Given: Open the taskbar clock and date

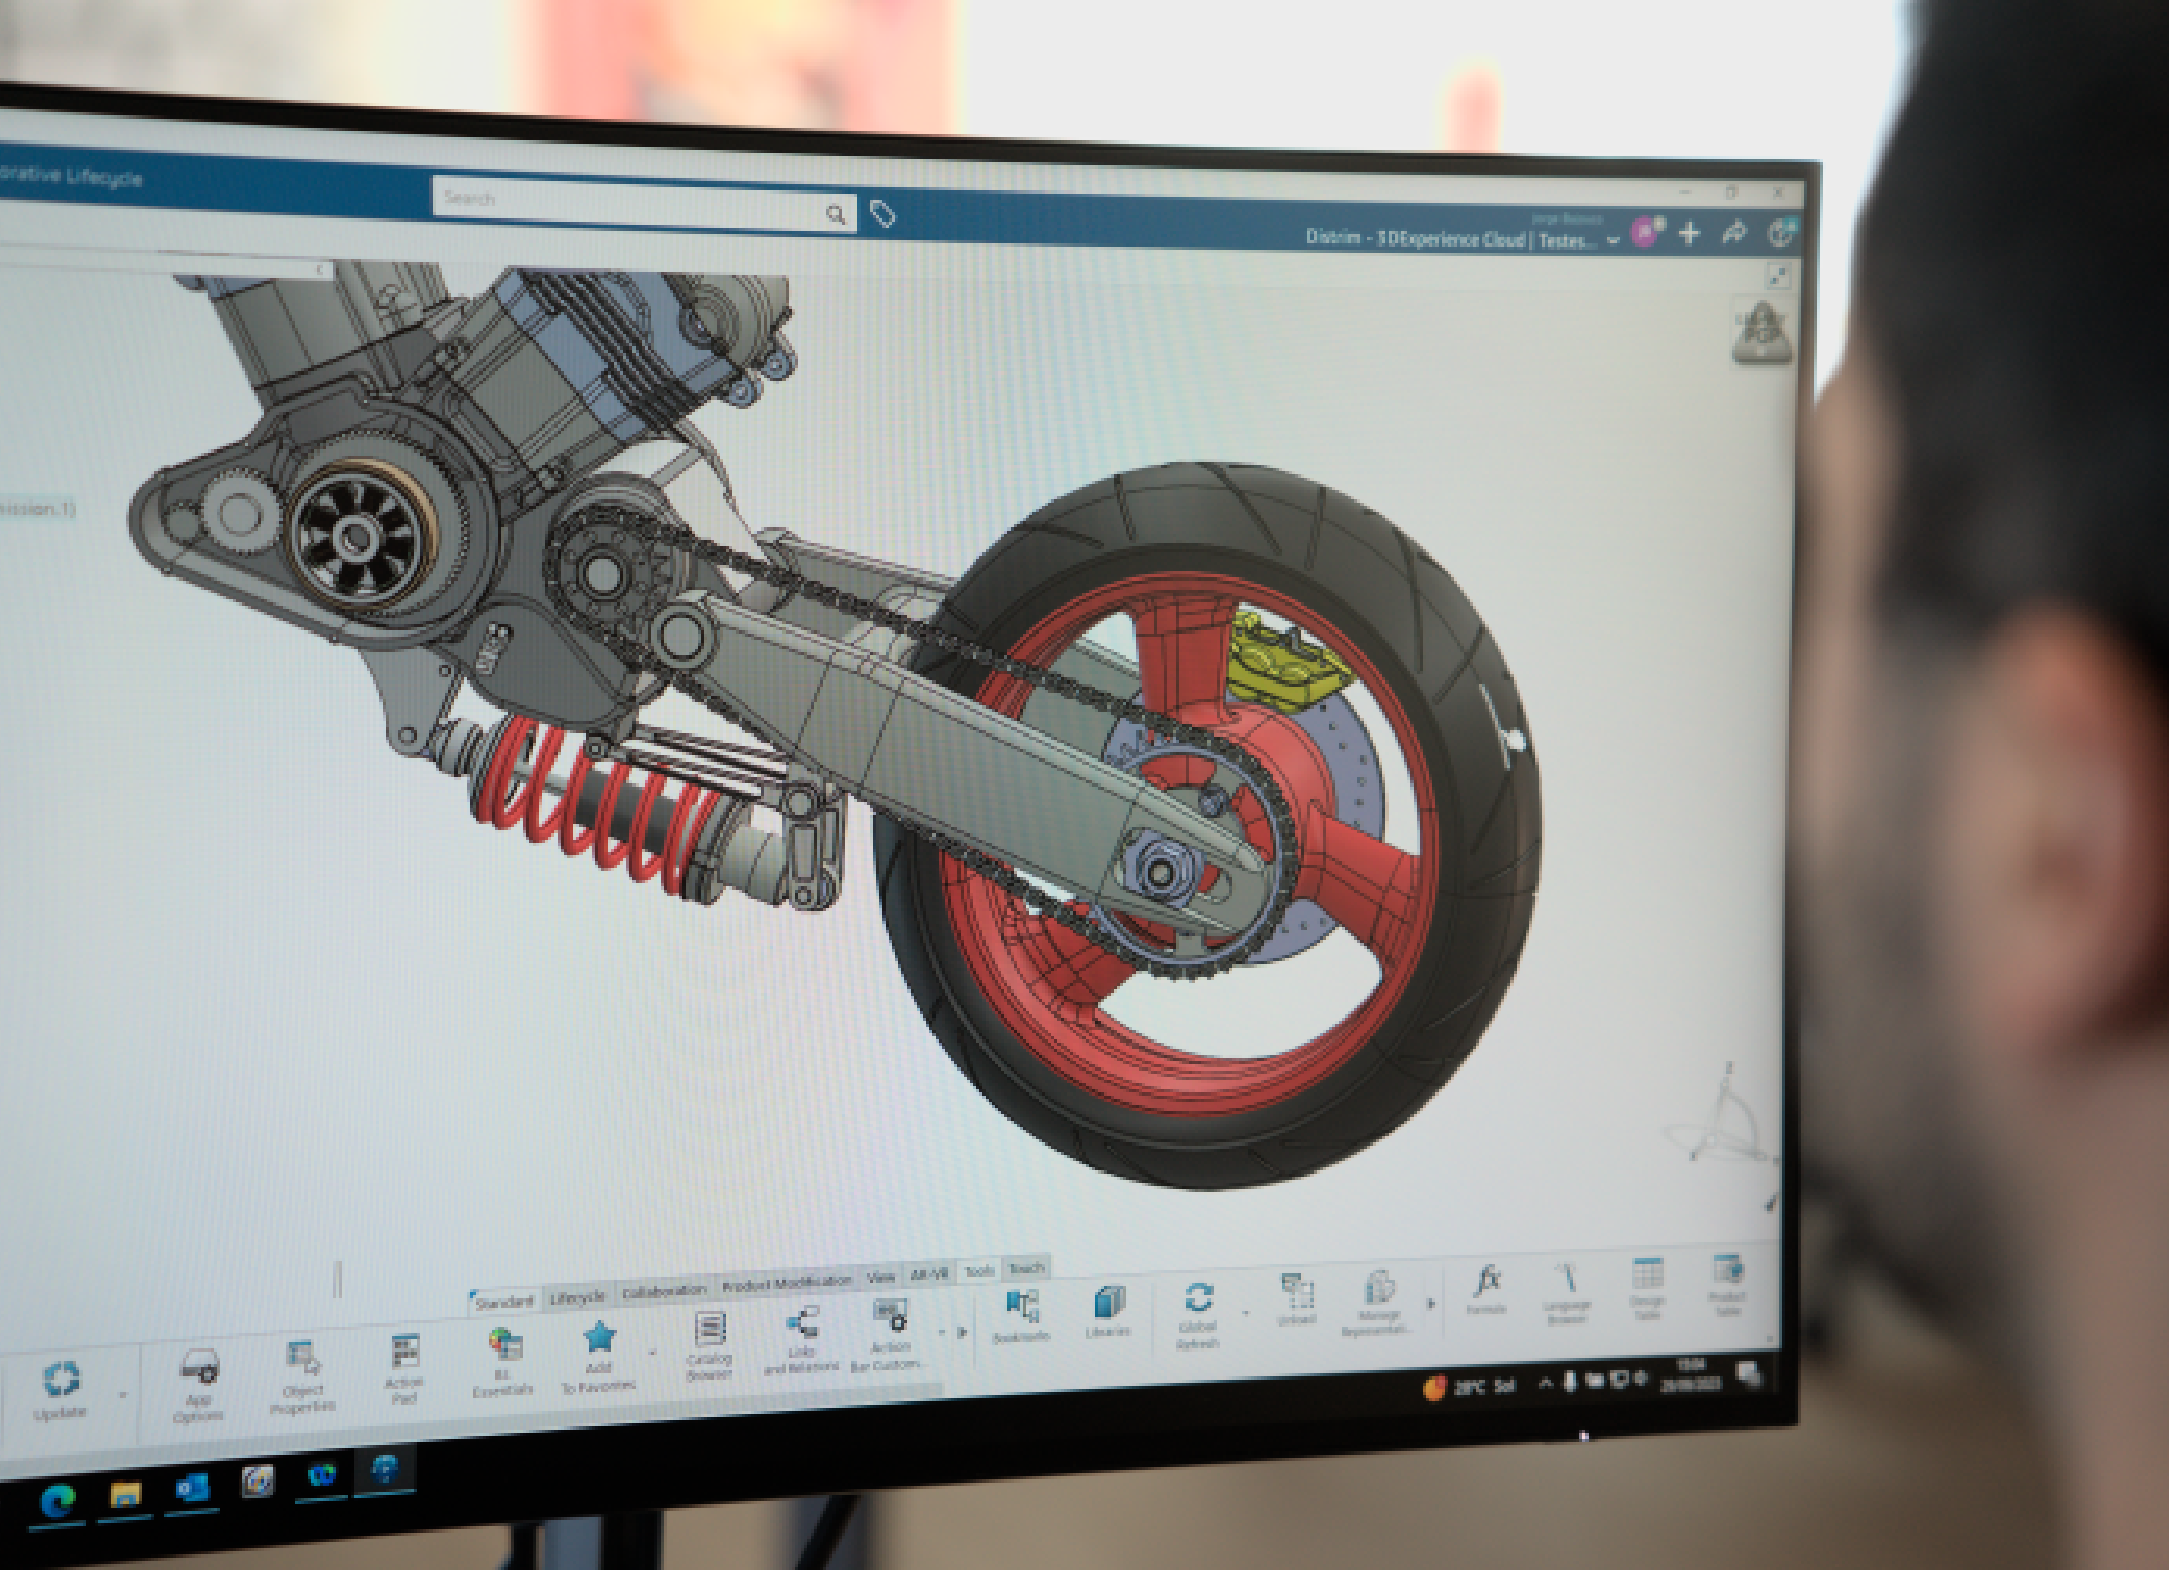Looking at the screenshot, I should tap(1689, 1375).
